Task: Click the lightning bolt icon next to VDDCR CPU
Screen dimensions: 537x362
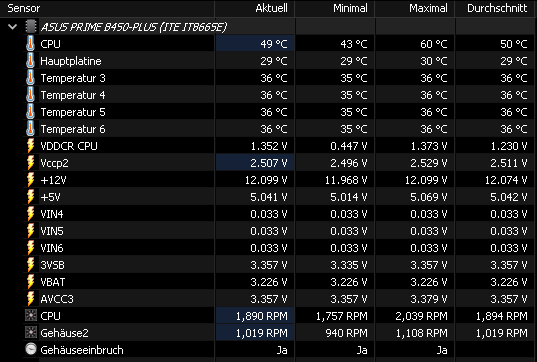Action: (x=30, y=146)
